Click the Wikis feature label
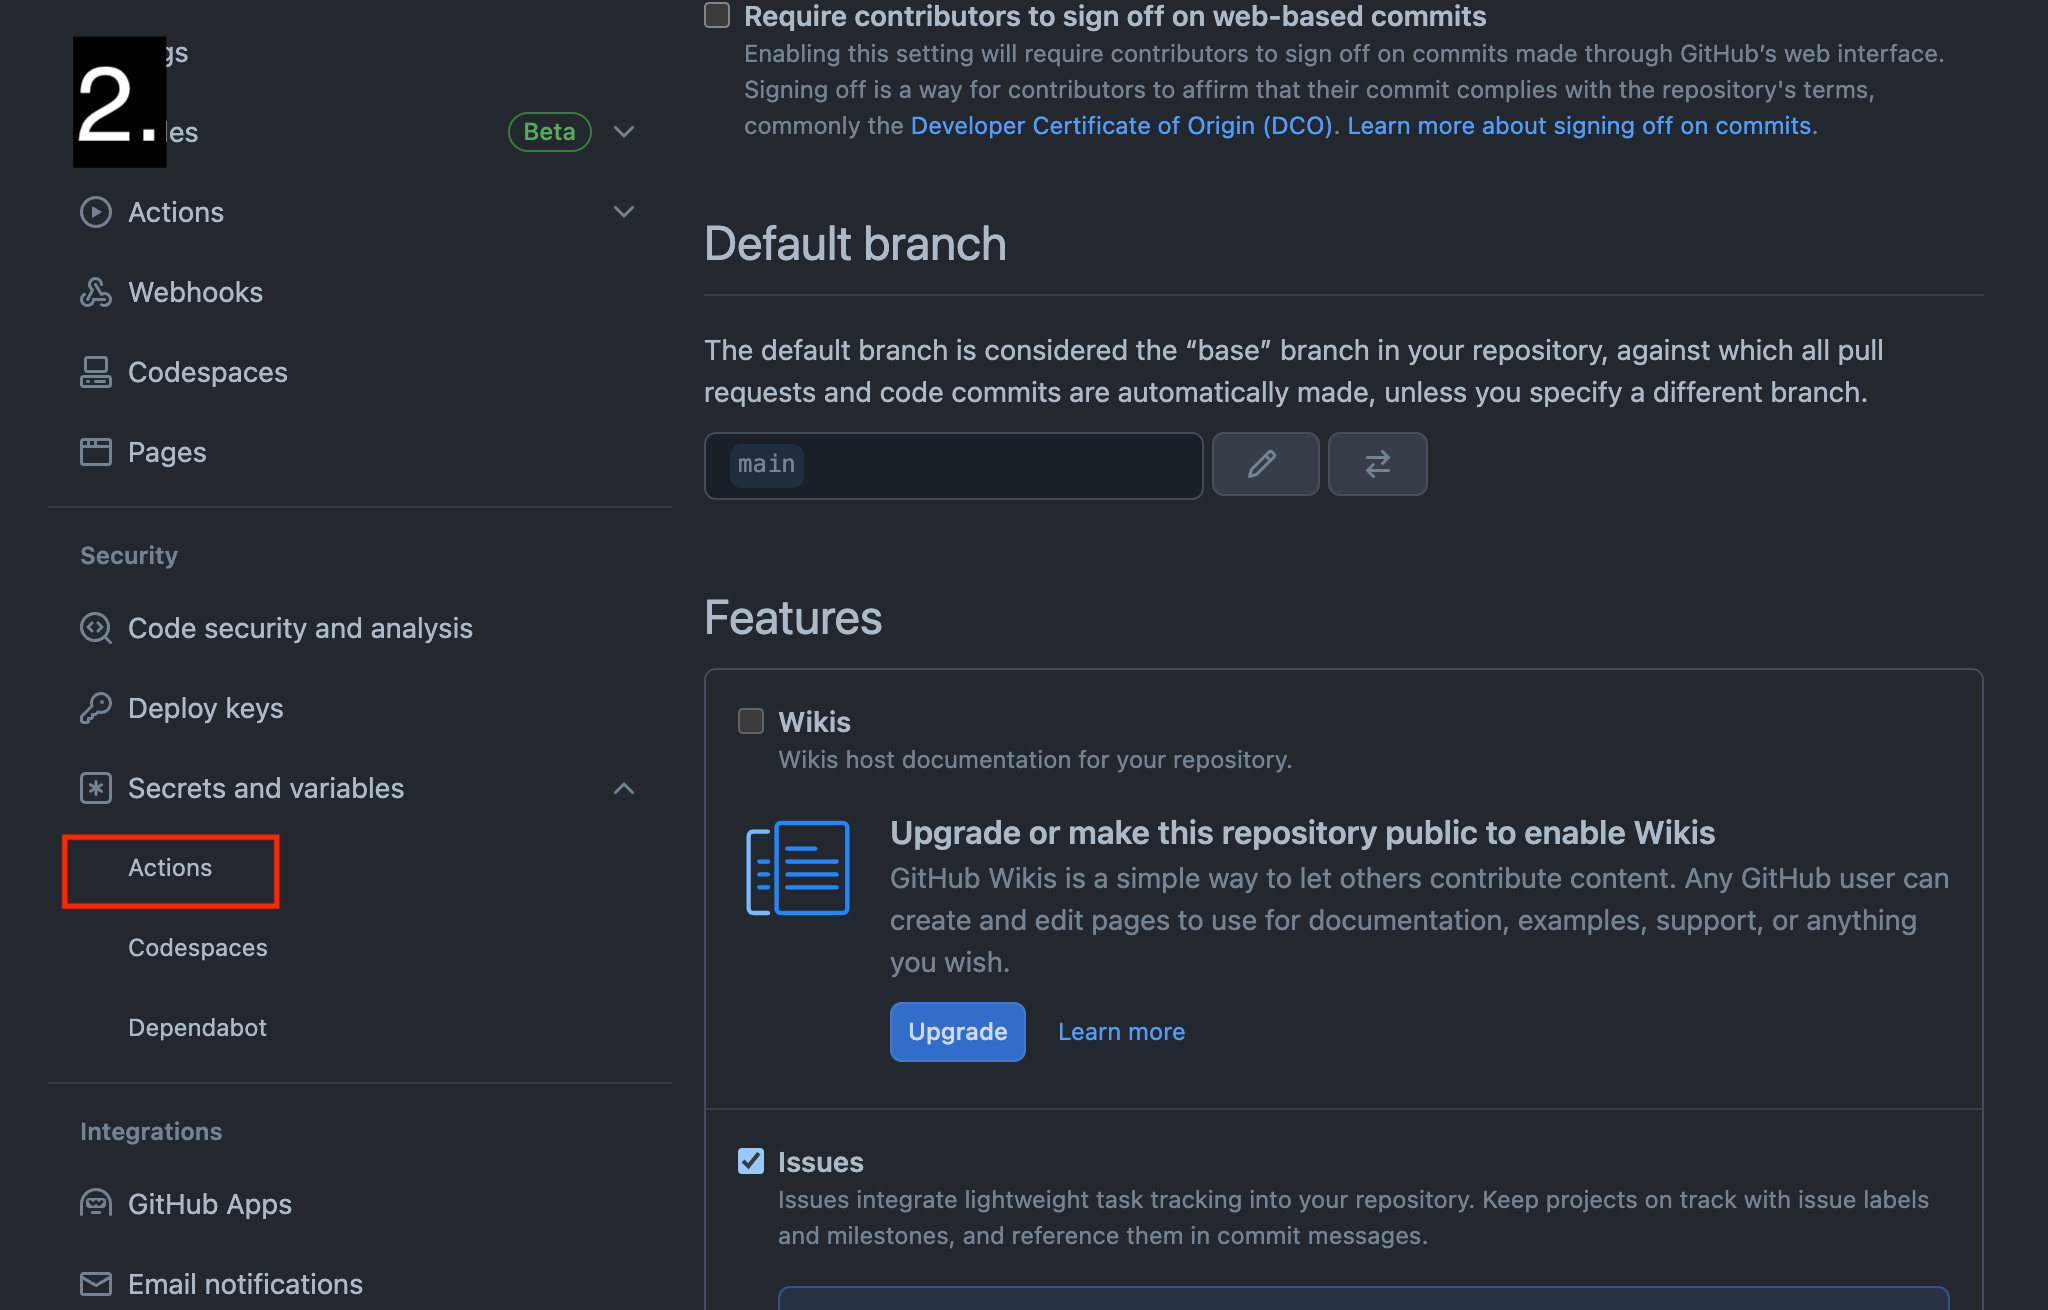Screen dimensions: 2048x1310 pos(814,722)
